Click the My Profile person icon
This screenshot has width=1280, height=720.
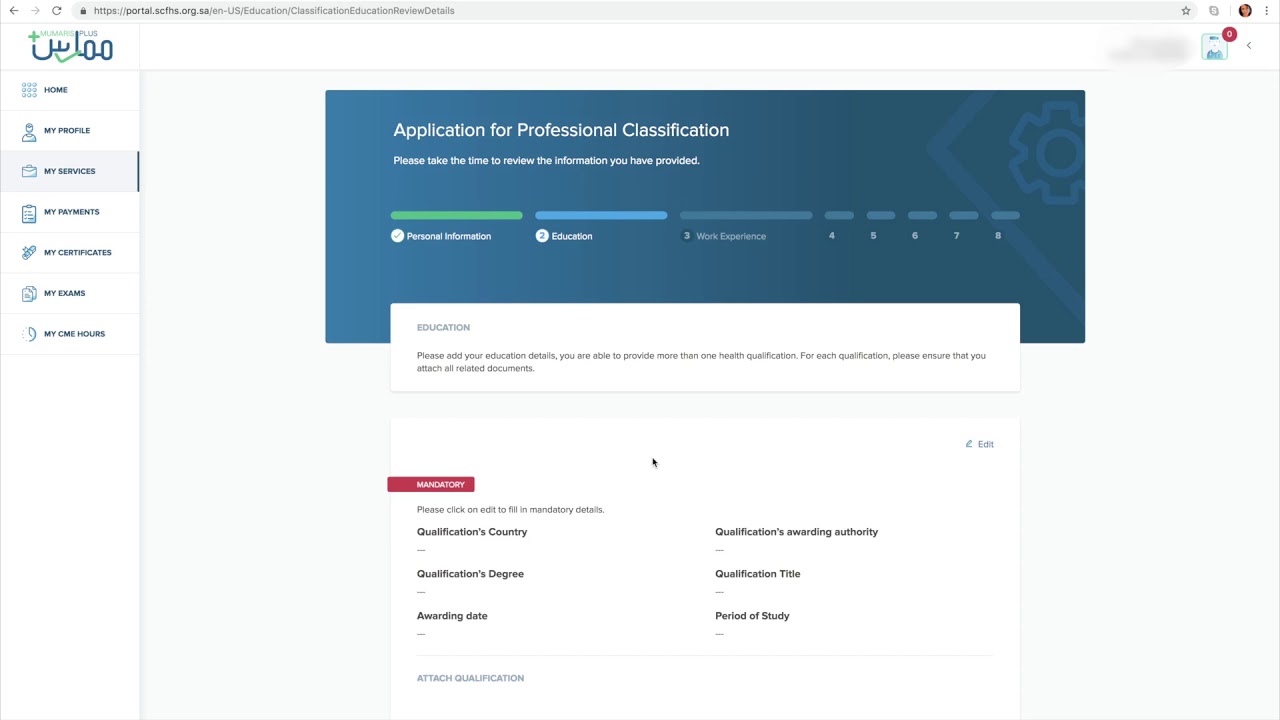[x=29, y=131]
